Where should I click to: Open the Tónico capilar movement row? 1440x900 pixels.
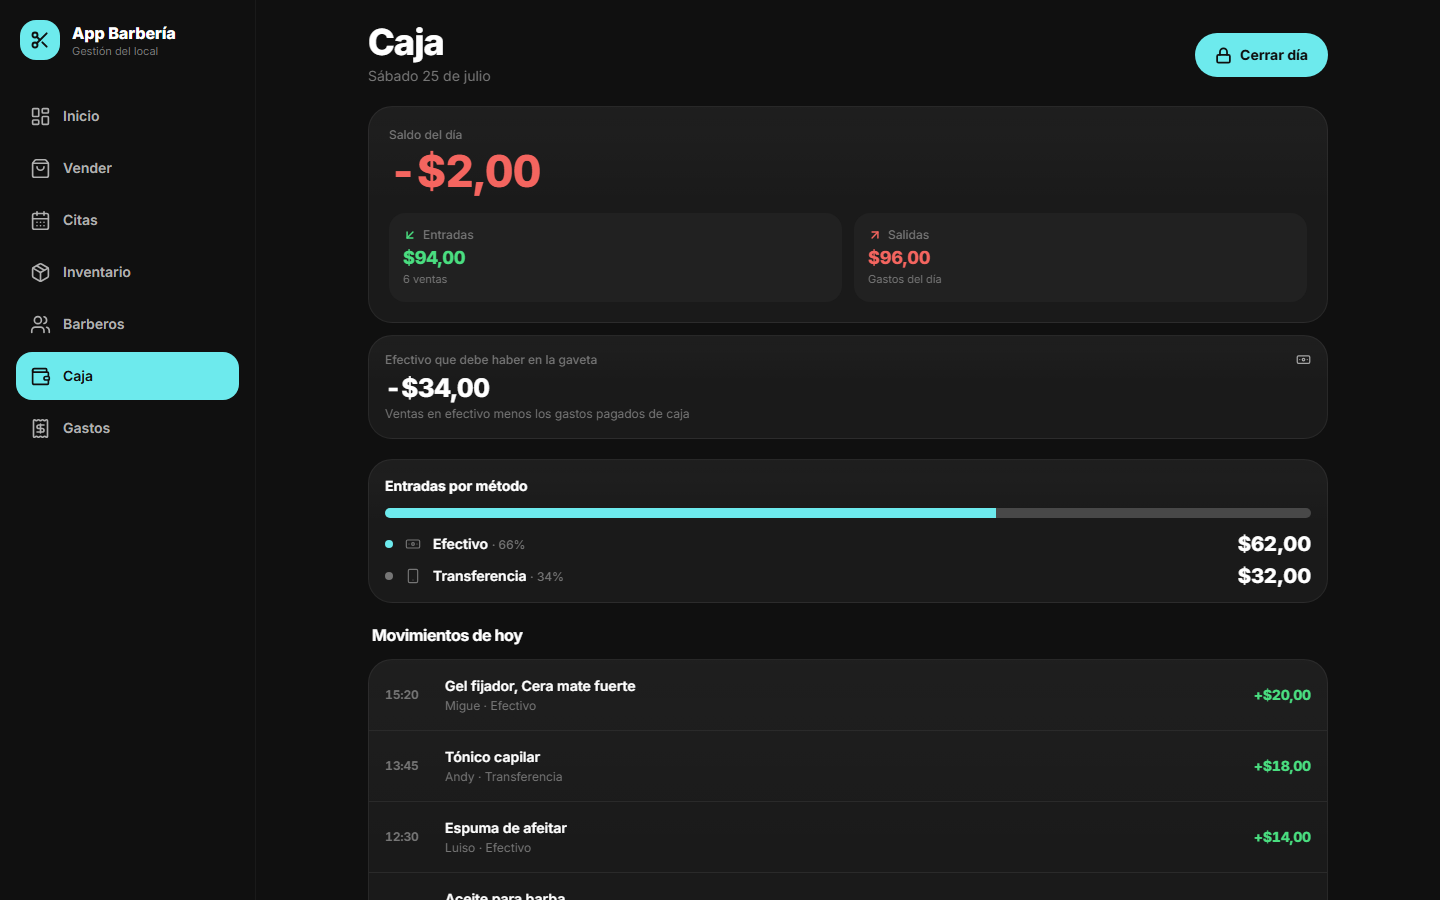[848, 766]
